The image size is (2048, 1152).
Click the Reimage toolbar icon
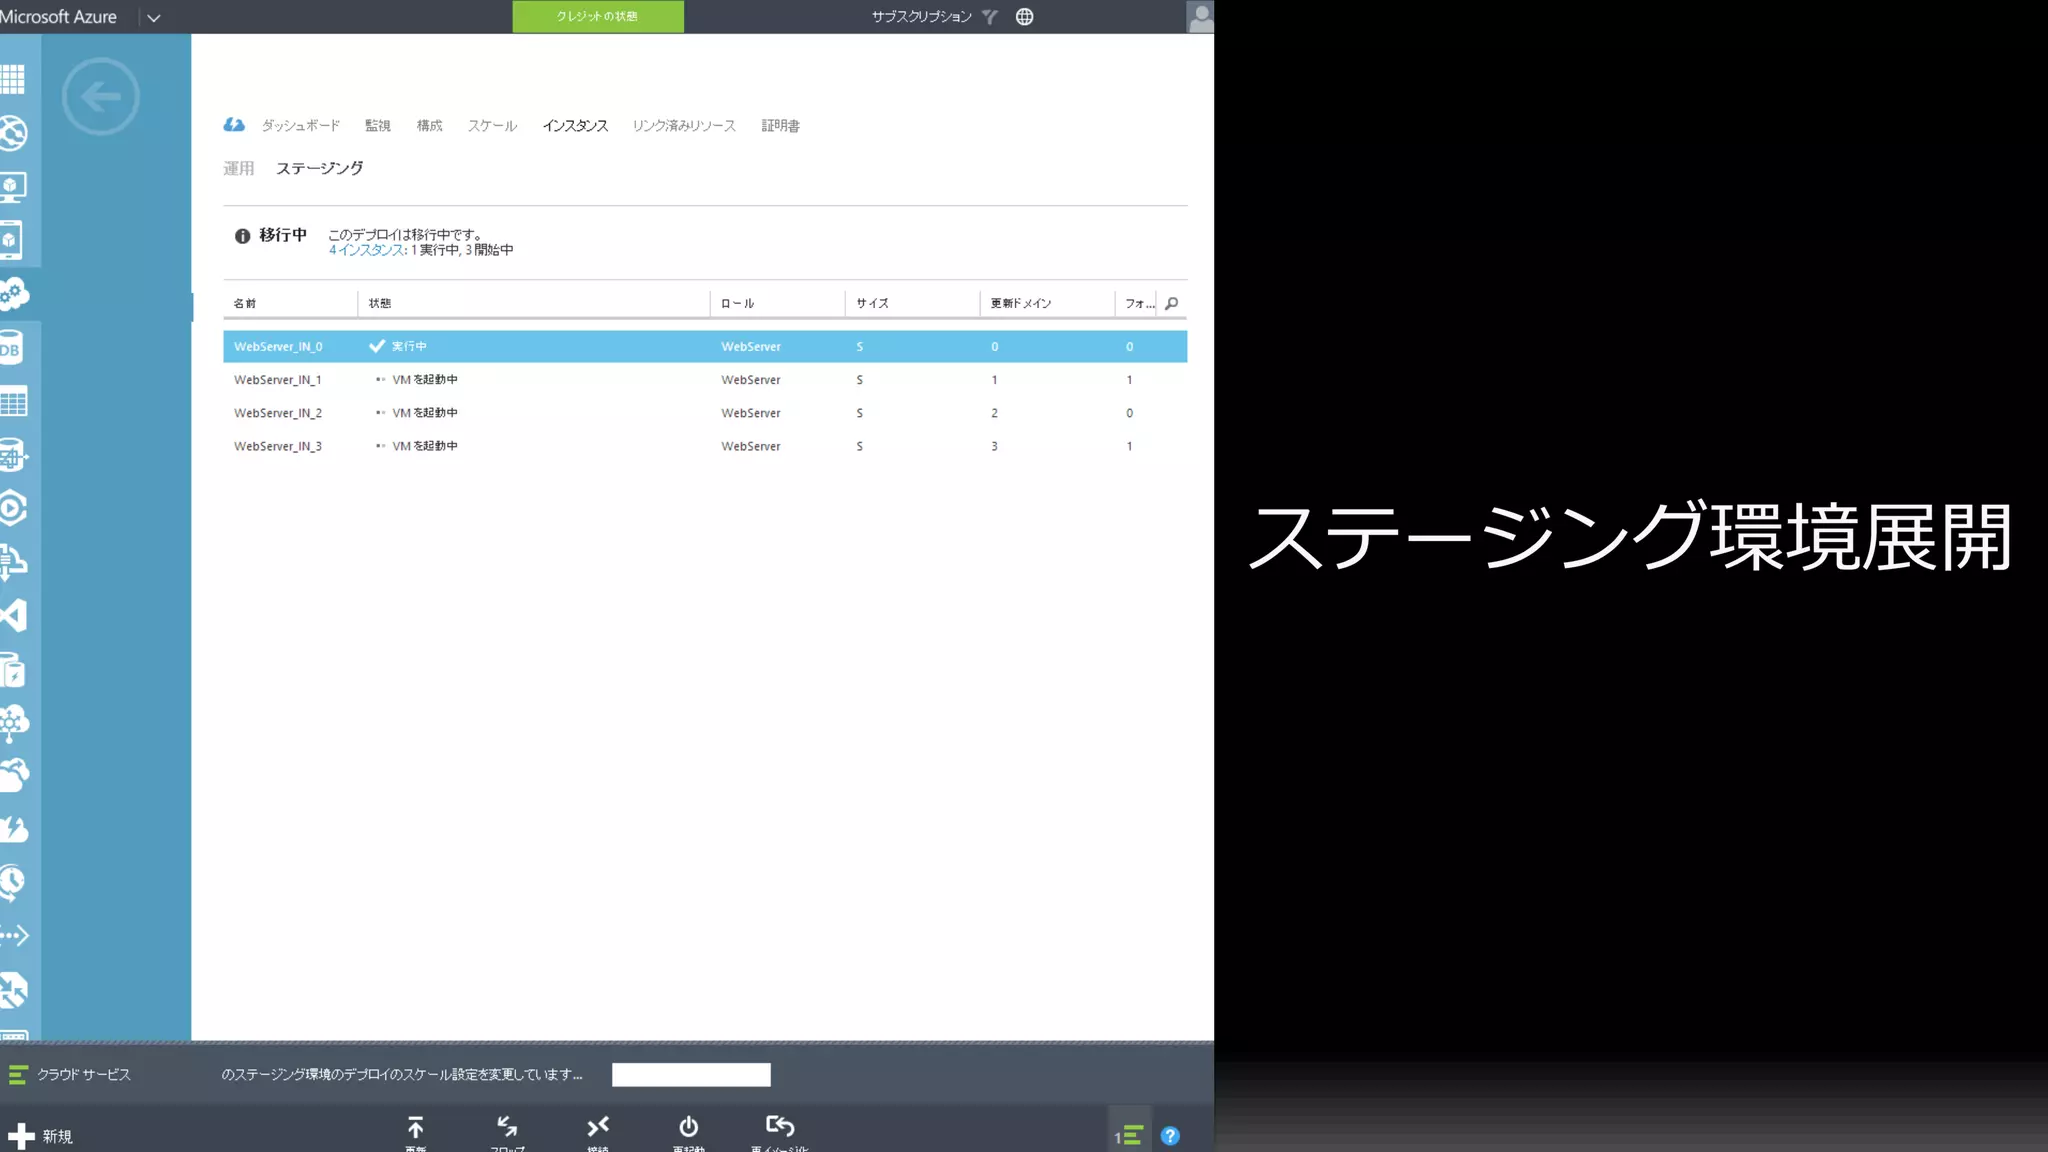click(x=780, y=1128)
